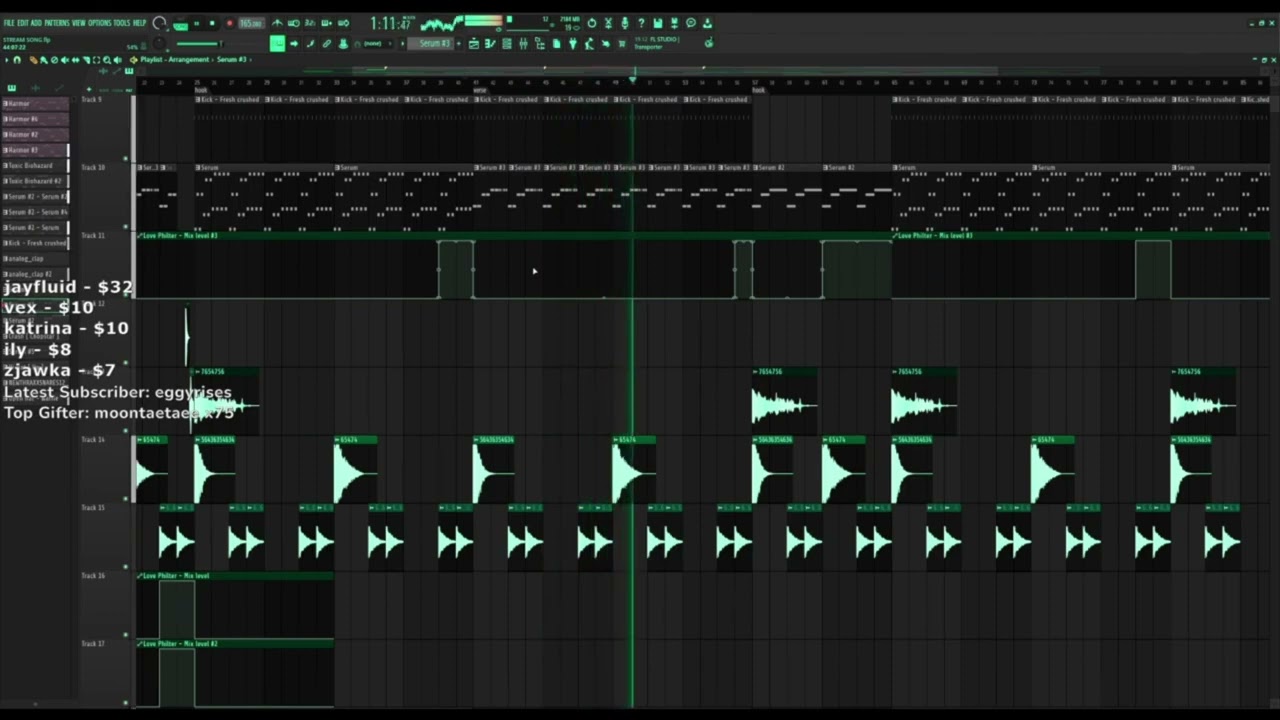Select analog_clap in picker list
Viewport: 1280px width, 720px height.
click(x=36, y=258)
